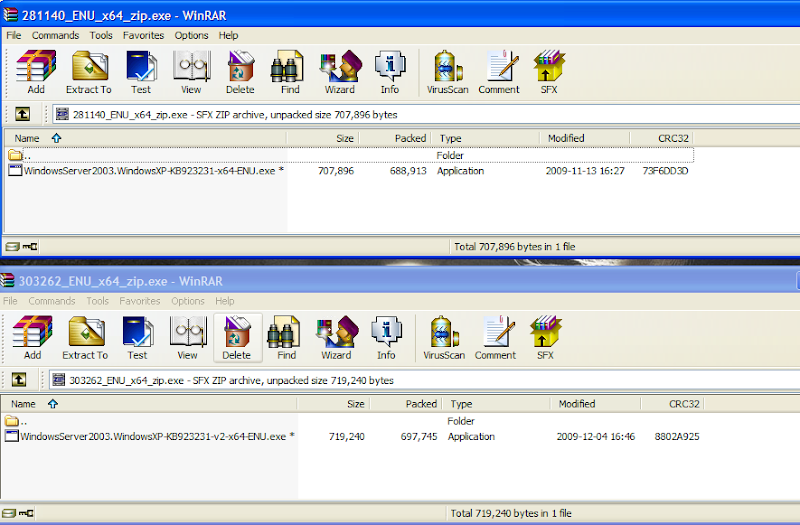800x525 pixels.
Task: Open Wizard in the 281140 window
Action: click(x=340, y=72)
